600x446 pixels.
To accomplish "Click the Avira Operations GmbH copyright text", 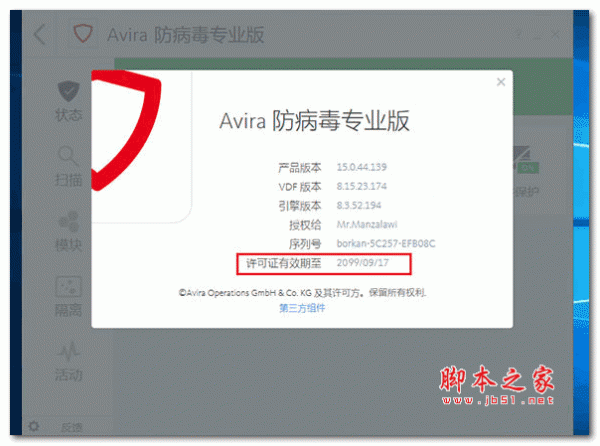I will (302, 293).
